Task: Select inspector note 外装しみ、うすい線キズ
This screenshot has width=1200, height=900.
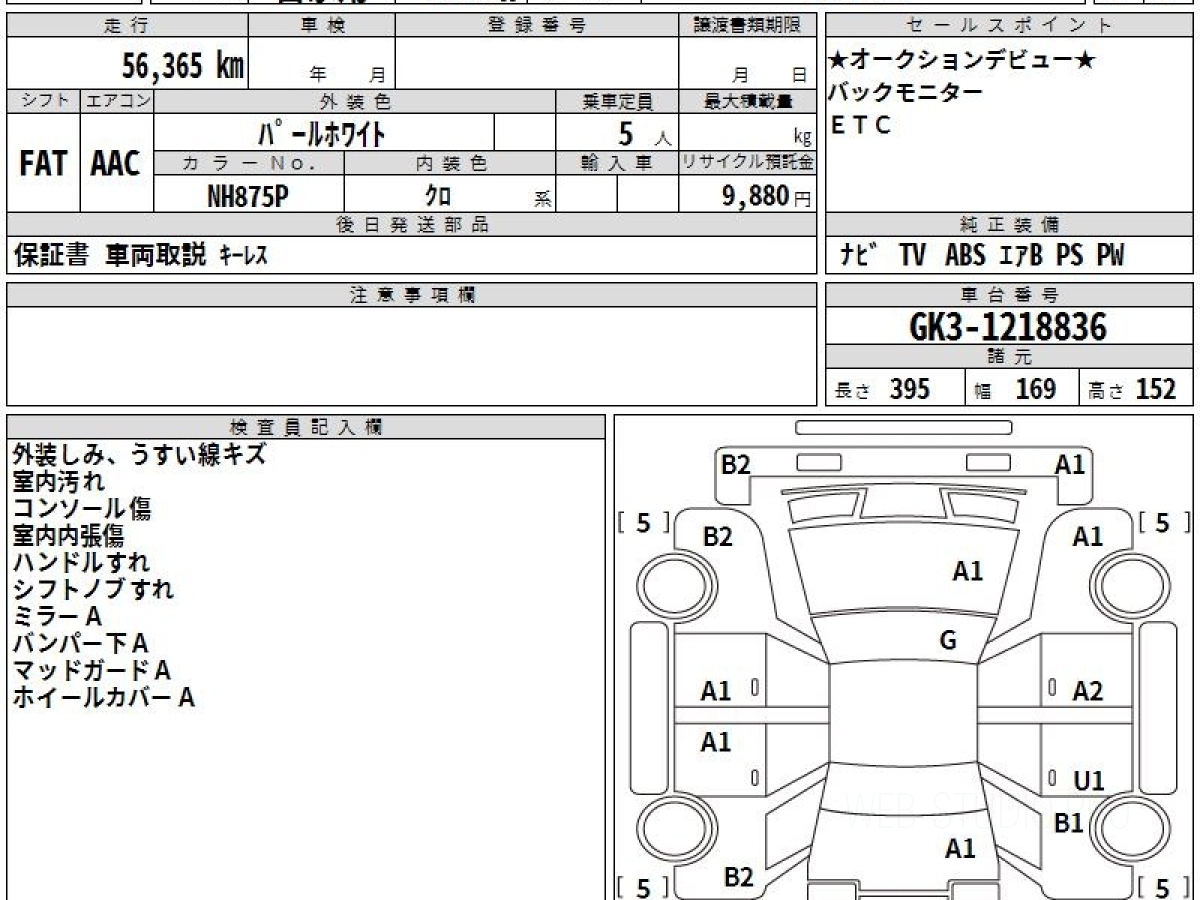Action: click(139, 454)
